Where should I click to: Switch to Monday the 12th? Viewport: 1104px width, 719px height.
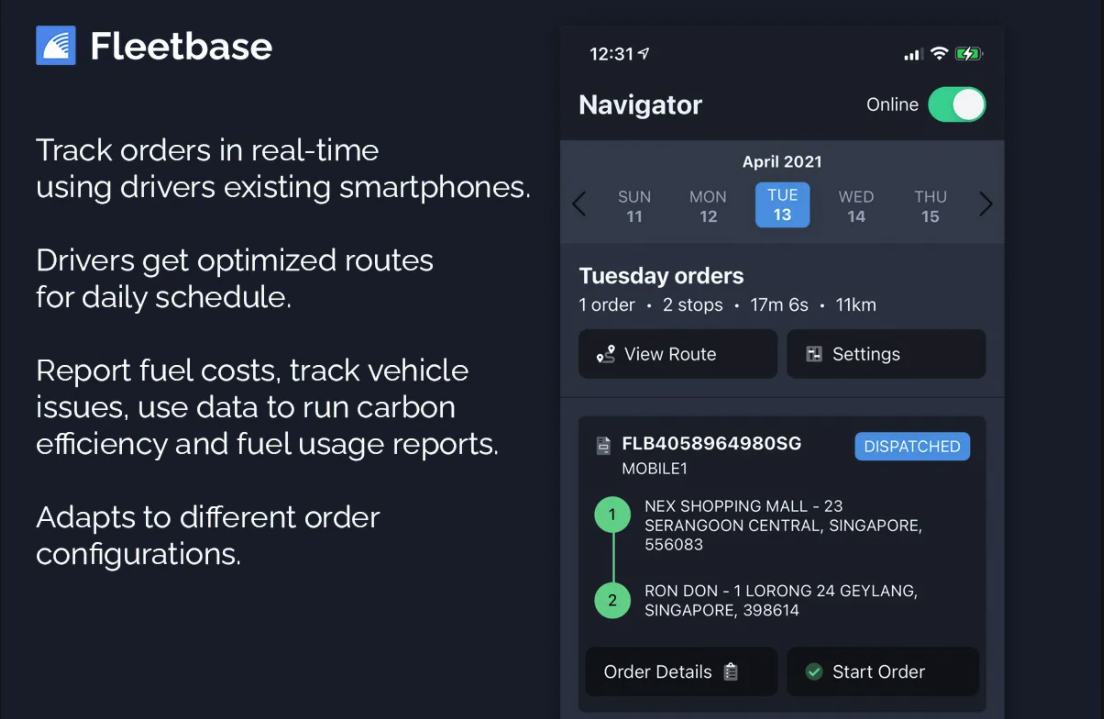(x=708, y=204)
